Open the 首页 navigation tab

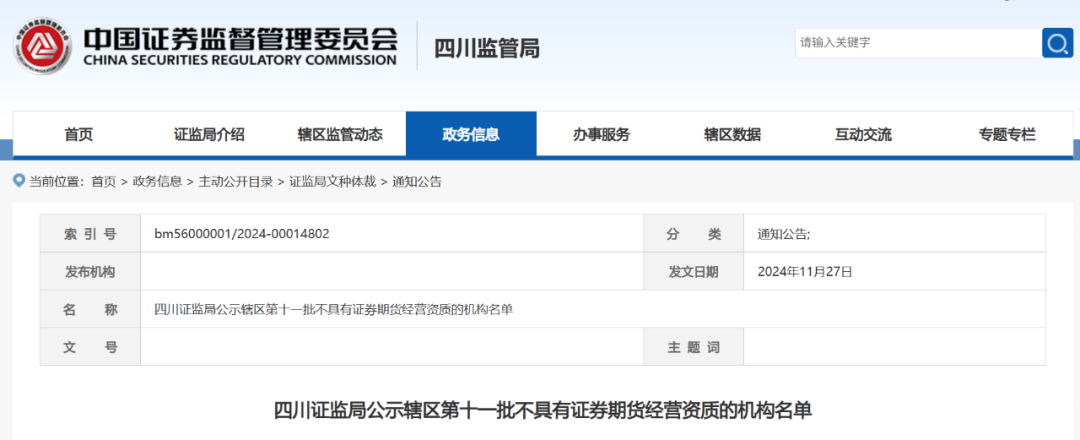pos(79,135)
